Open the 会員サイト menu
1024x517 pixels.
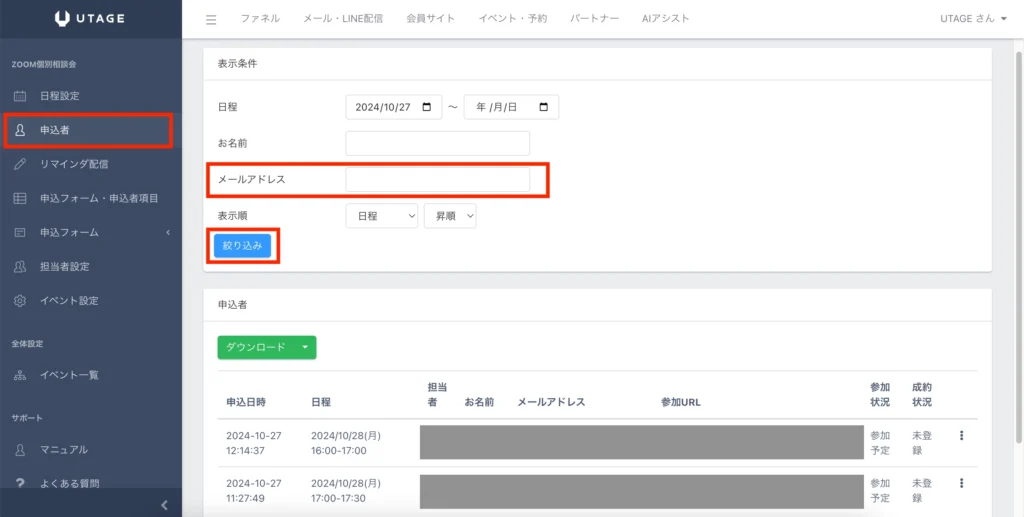tap(430, 18)
